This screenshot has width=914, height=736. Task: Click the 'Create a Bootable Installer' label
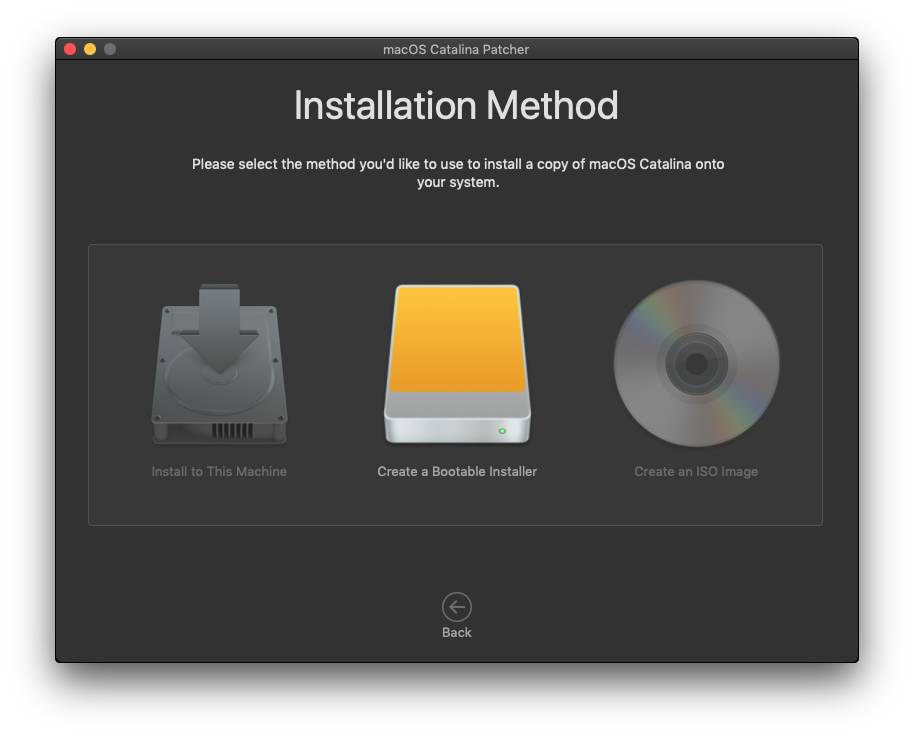click(x=457, y=471)
